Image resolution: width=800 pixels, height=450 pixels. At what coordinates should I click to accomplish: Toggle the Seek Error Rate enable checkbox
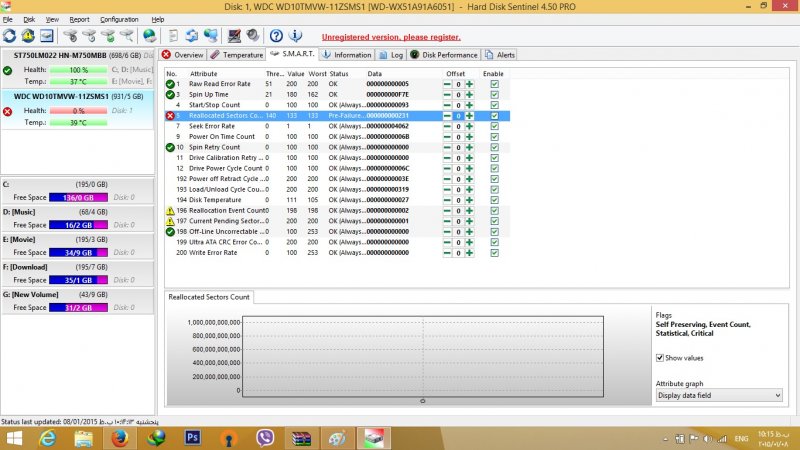494,127
